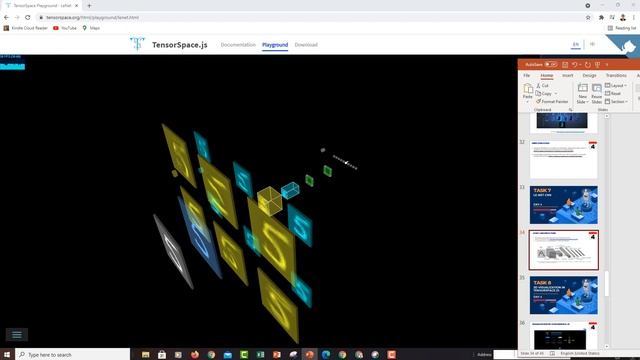
Task: Customize Quick Access Toolbar dropdown
Action: coord(607,64)
